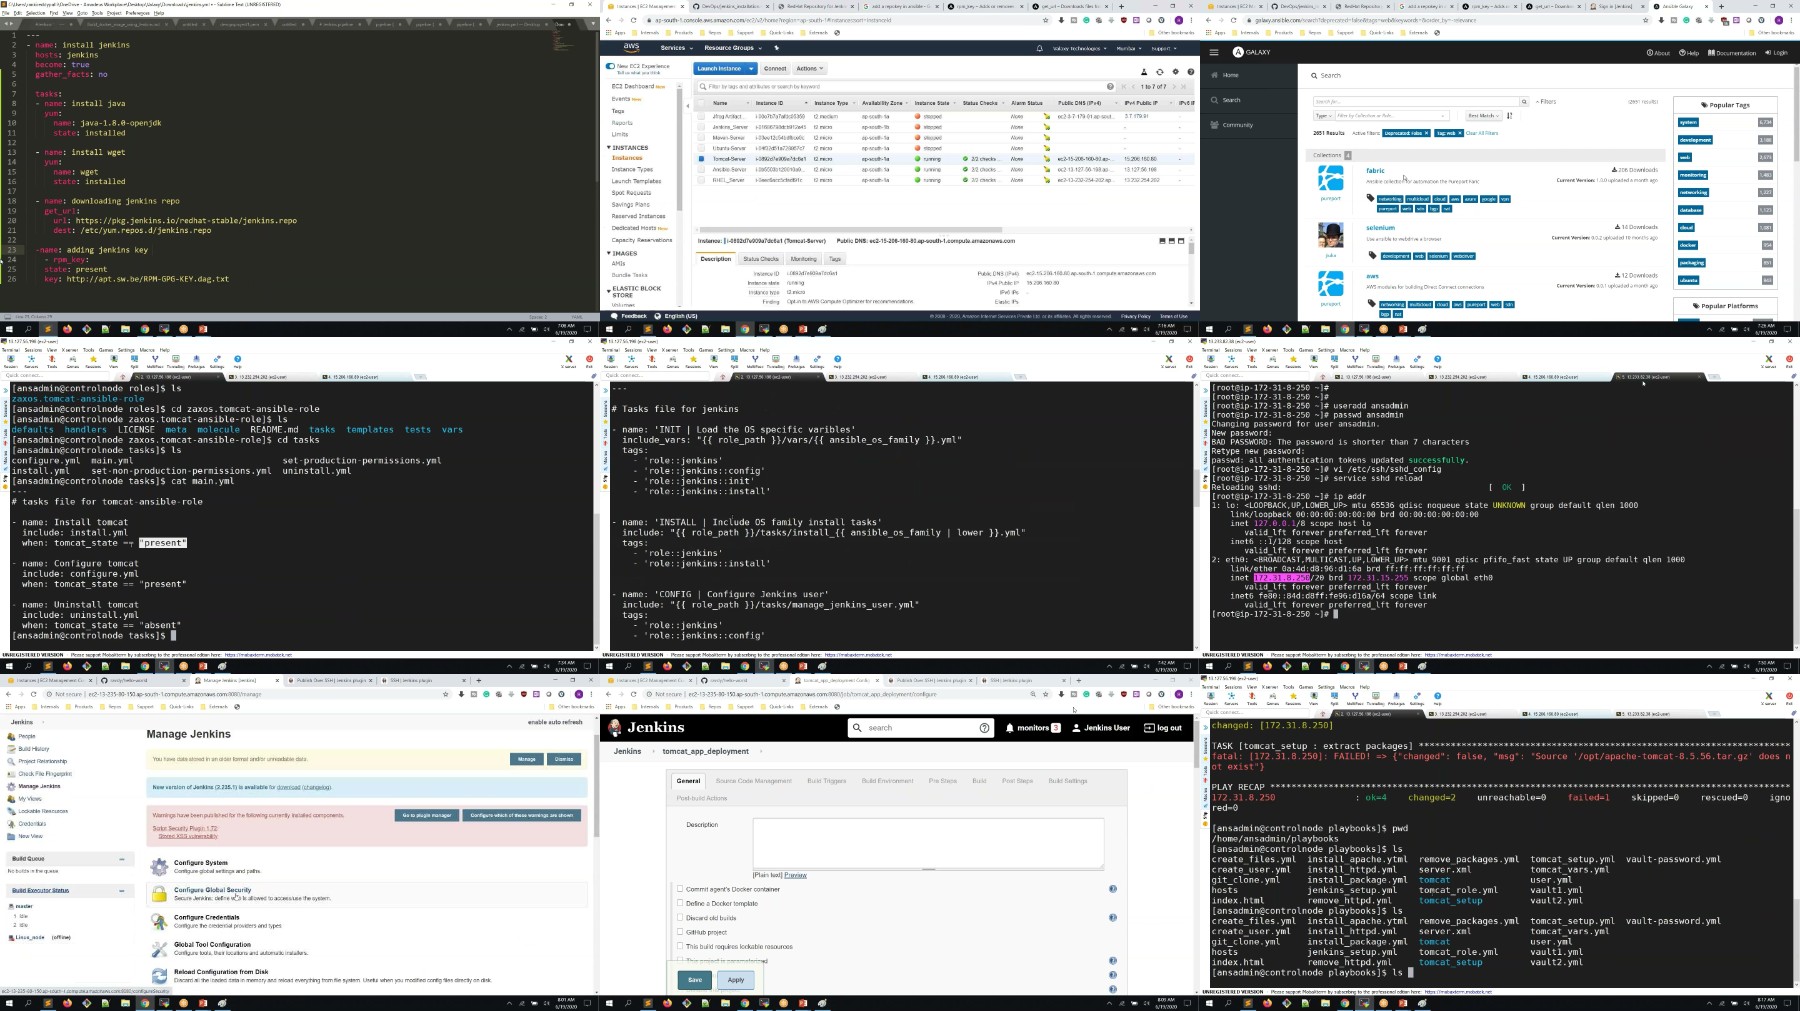Check 'Discard old builds' option
Viewport: 1800px width, 1011px height.
coord(680,917)
